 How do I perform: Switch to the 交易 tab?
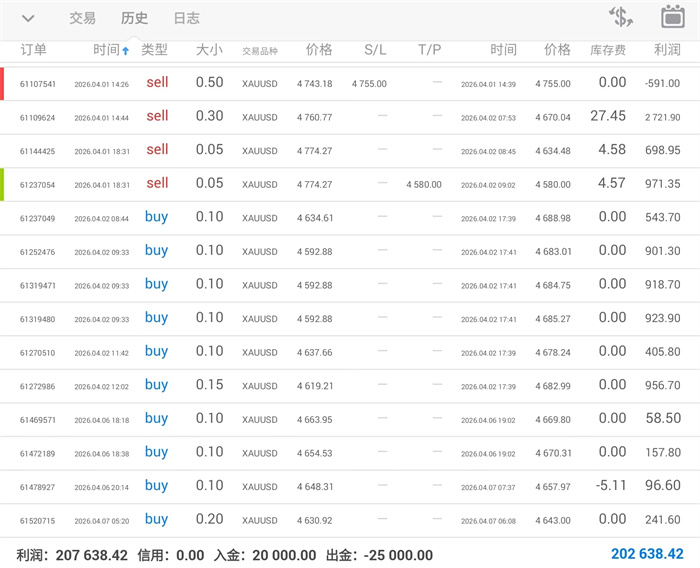click(83, 18)
